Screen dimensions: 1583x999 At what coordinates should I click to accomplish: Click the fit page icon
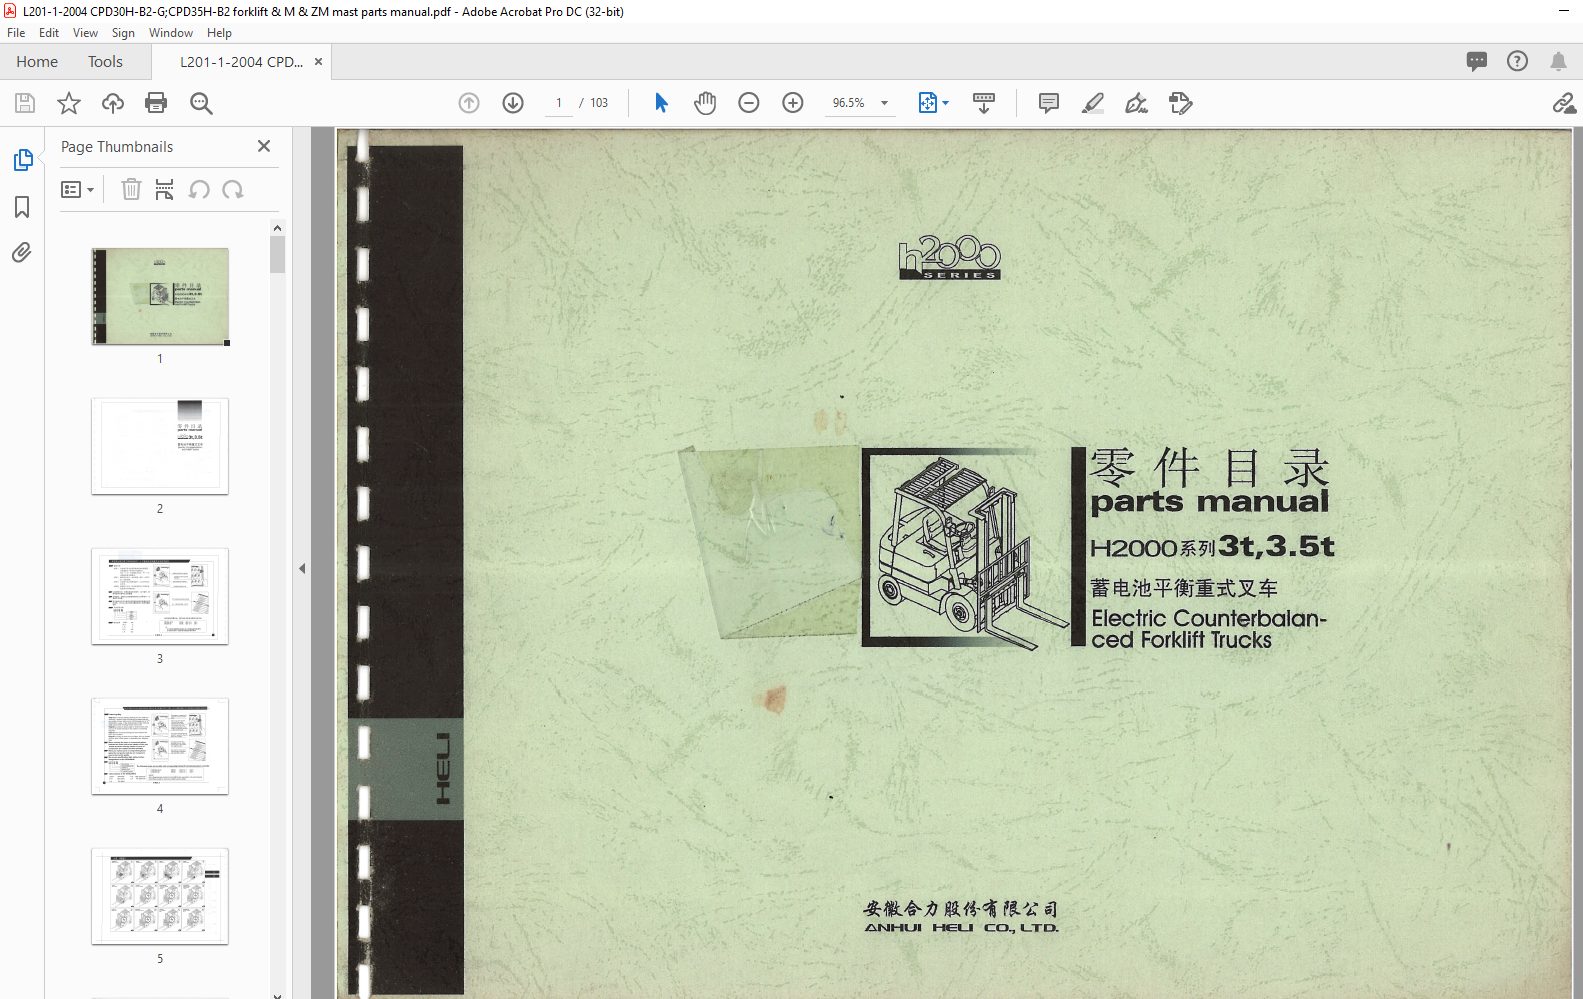point(927,103)
